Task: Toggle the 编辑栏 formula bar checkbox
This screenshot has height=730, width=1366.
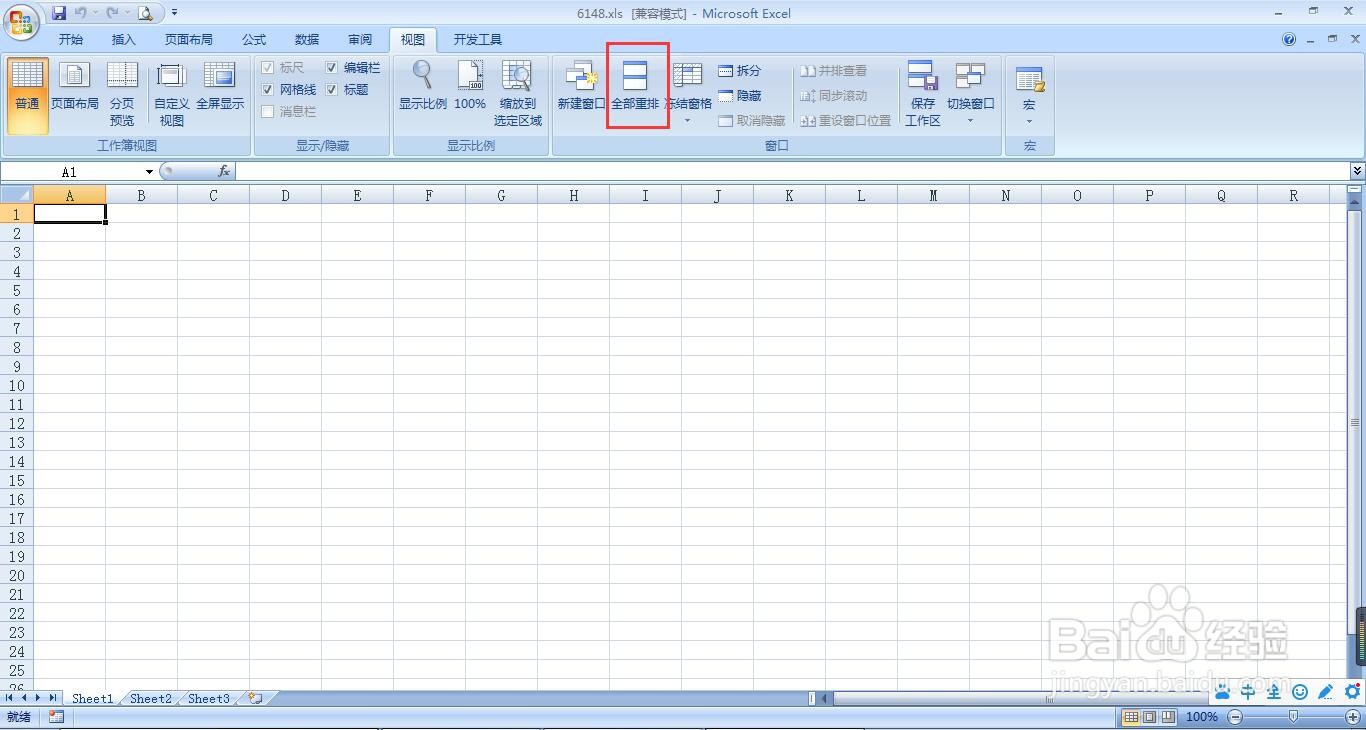Action: coord(332,68)
